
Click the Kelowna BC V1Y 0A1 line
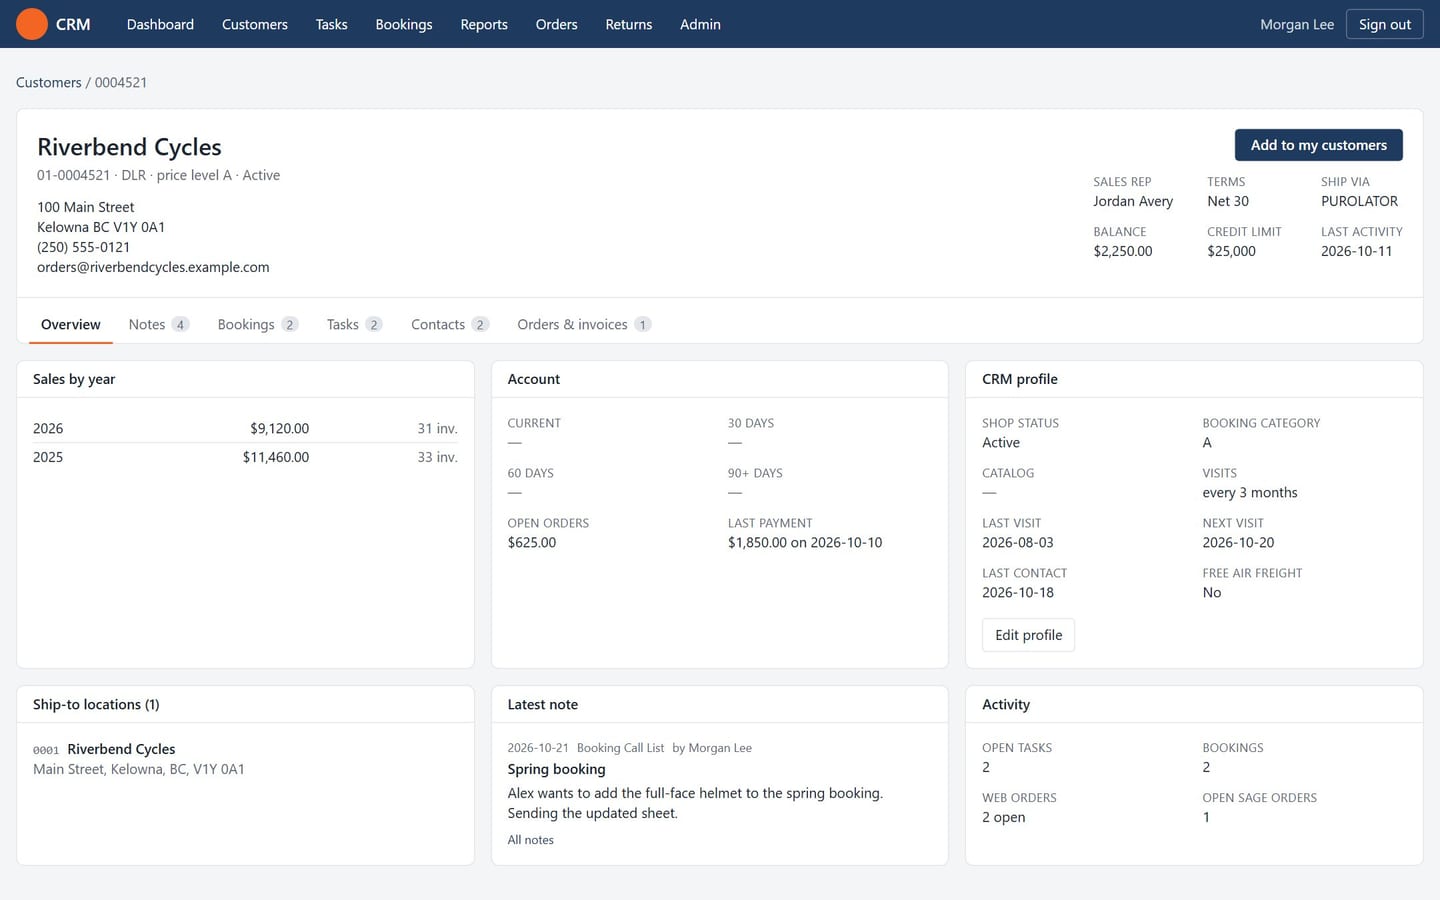(101, 227)
